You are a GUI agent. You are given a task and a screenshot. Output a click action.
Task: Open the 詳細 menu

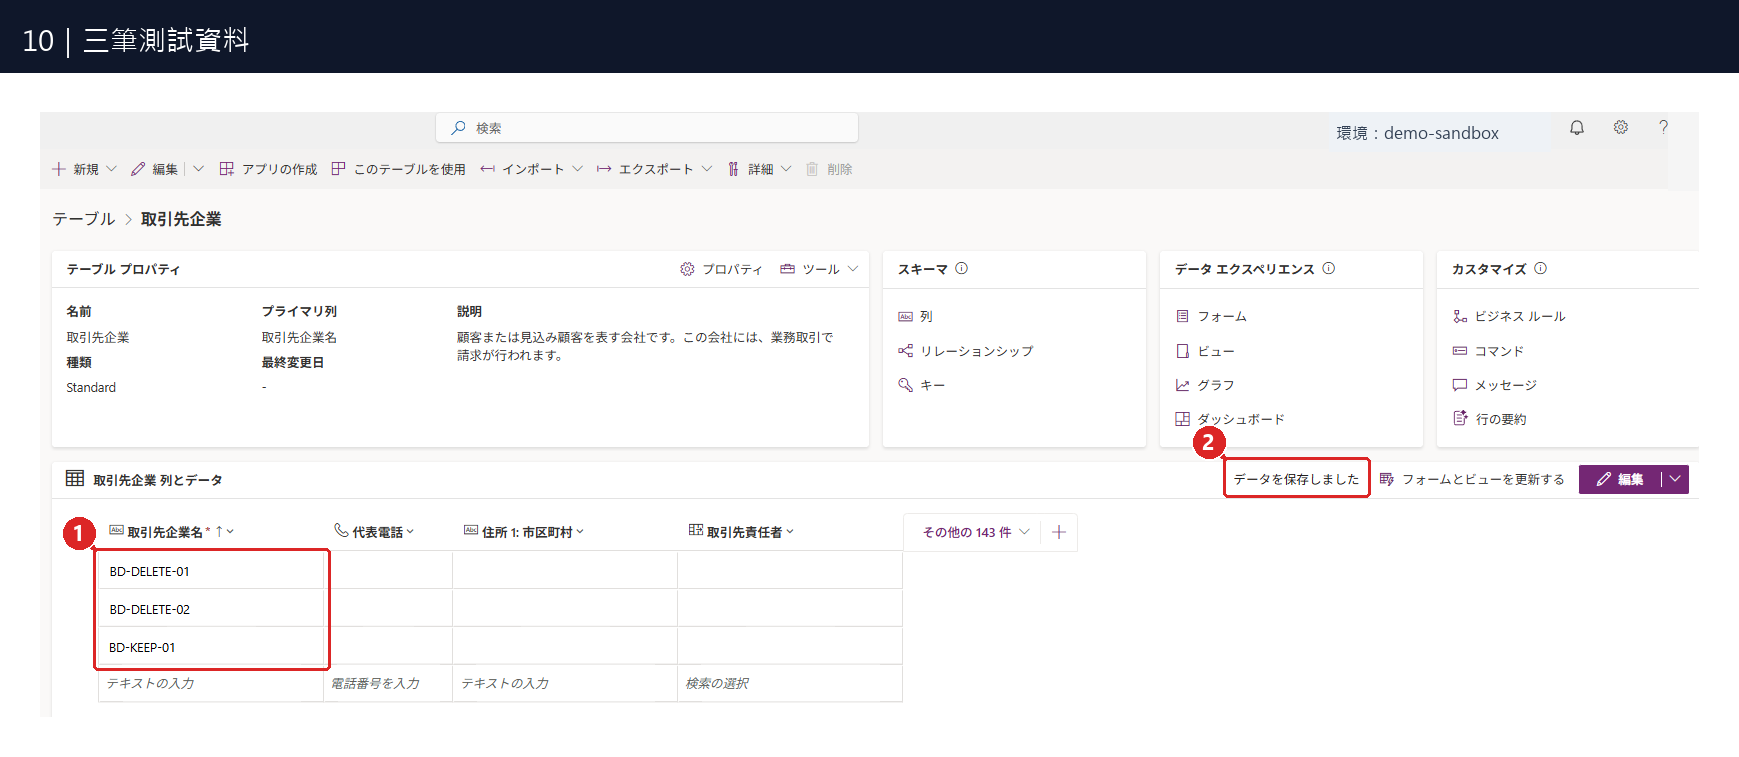tap(759, 169)
